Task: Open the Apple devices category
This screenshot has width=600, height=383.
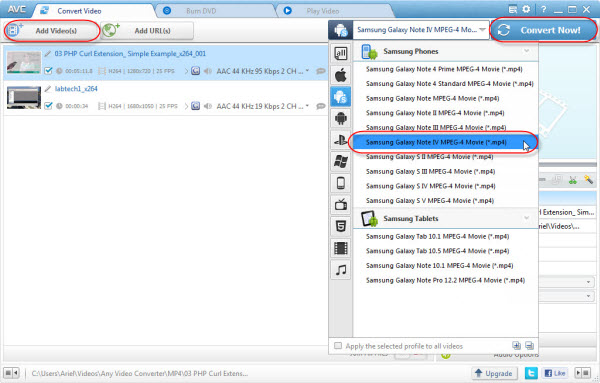Action: coord(341,75)
